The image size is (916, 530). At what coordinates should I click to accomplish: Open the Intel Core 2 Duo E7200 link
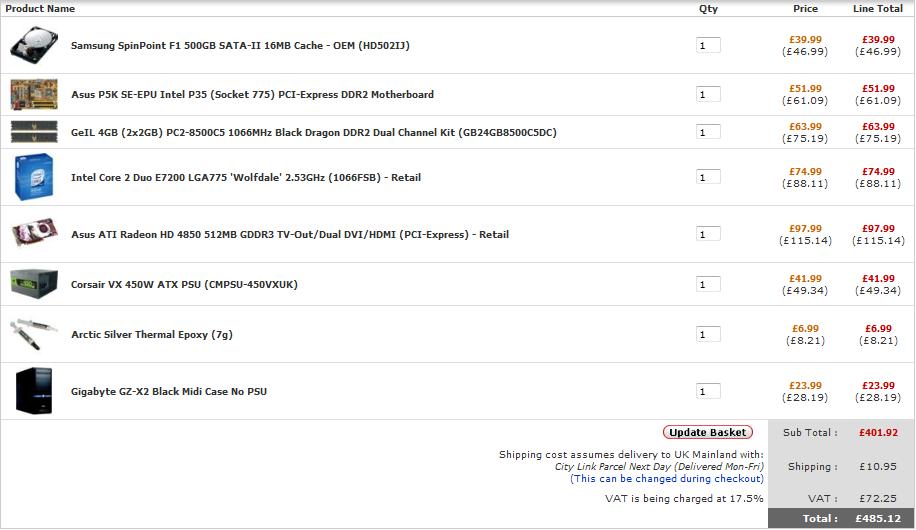pos(246,178)
